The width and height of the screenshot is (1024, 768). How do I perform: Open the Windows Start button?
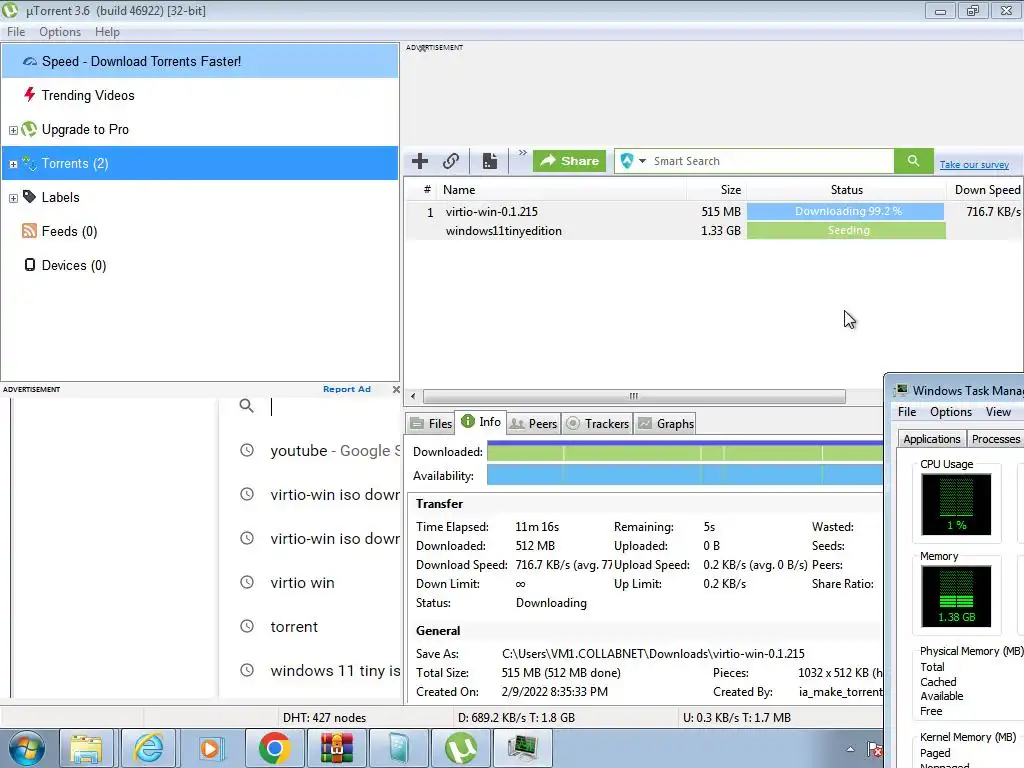27,748
